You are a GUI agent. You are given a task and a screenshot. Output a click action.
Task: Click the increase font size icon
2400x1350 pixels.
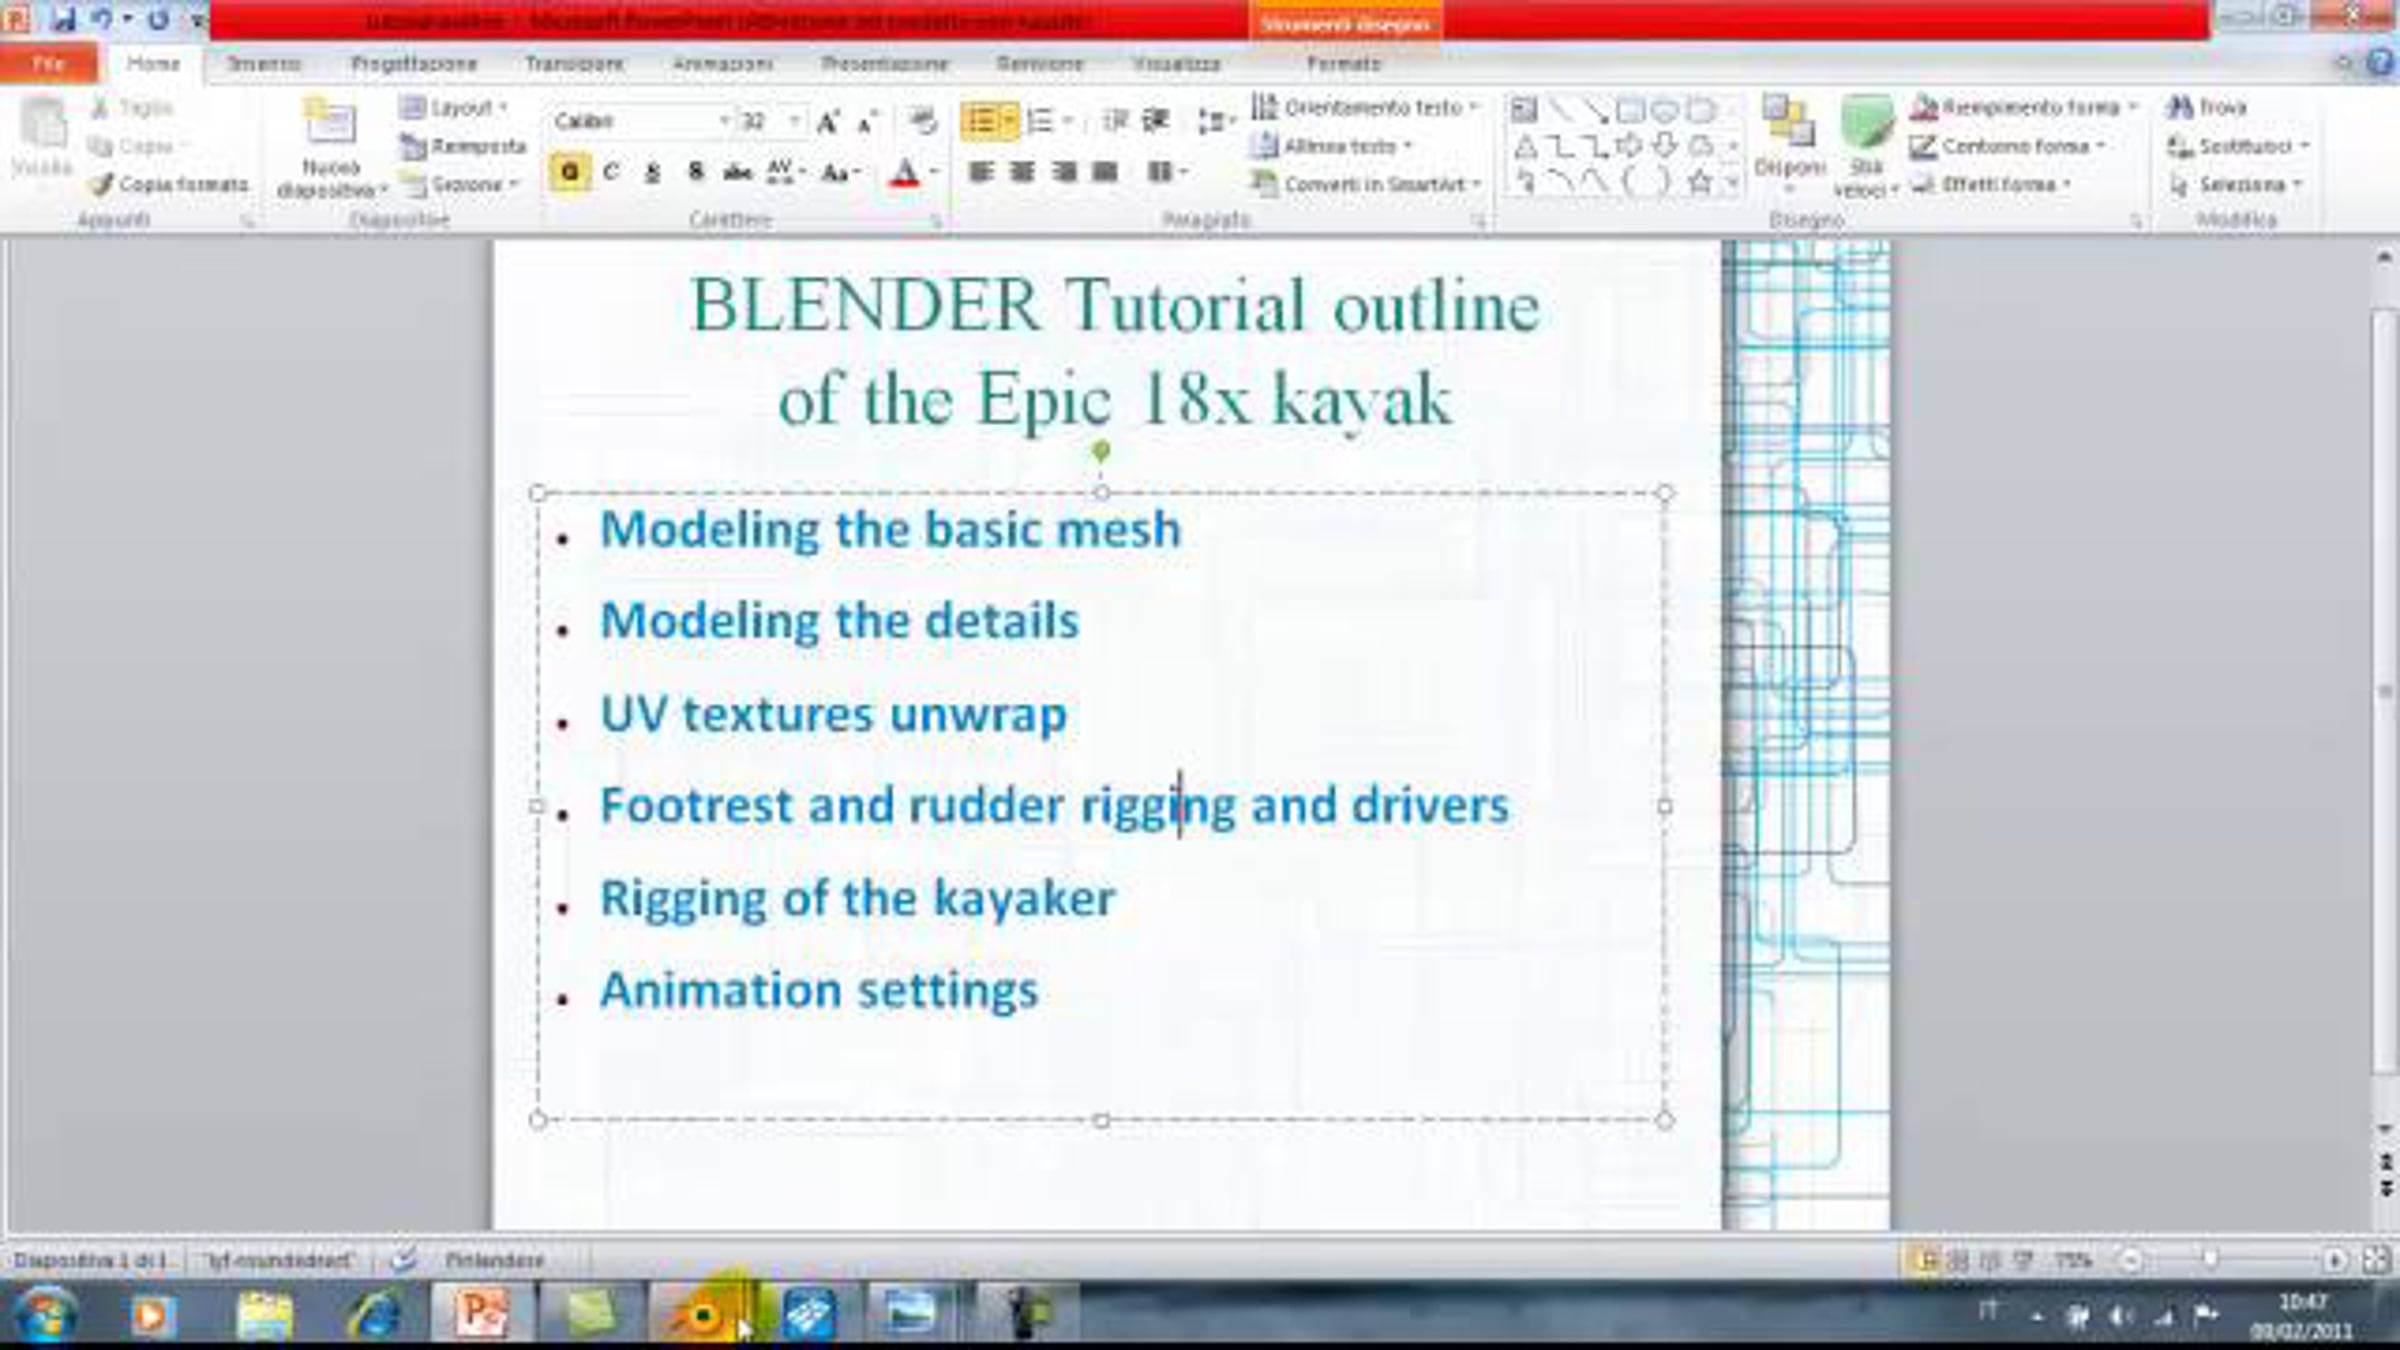tap(828, 122)
